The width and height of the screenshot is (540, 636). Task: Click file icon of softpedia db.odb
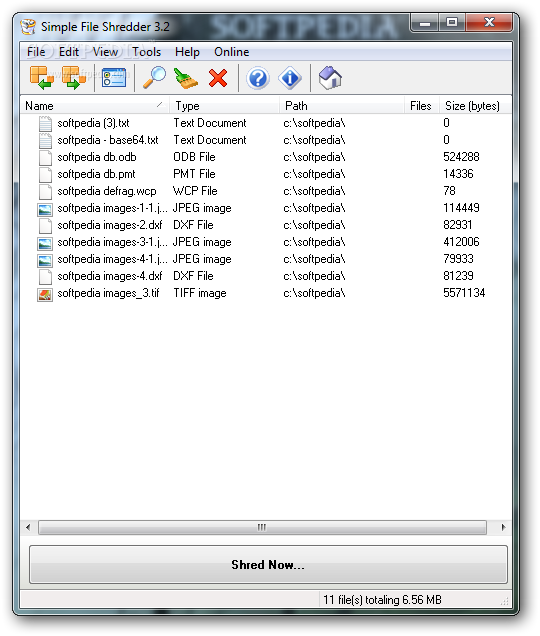tap(45, 157)
